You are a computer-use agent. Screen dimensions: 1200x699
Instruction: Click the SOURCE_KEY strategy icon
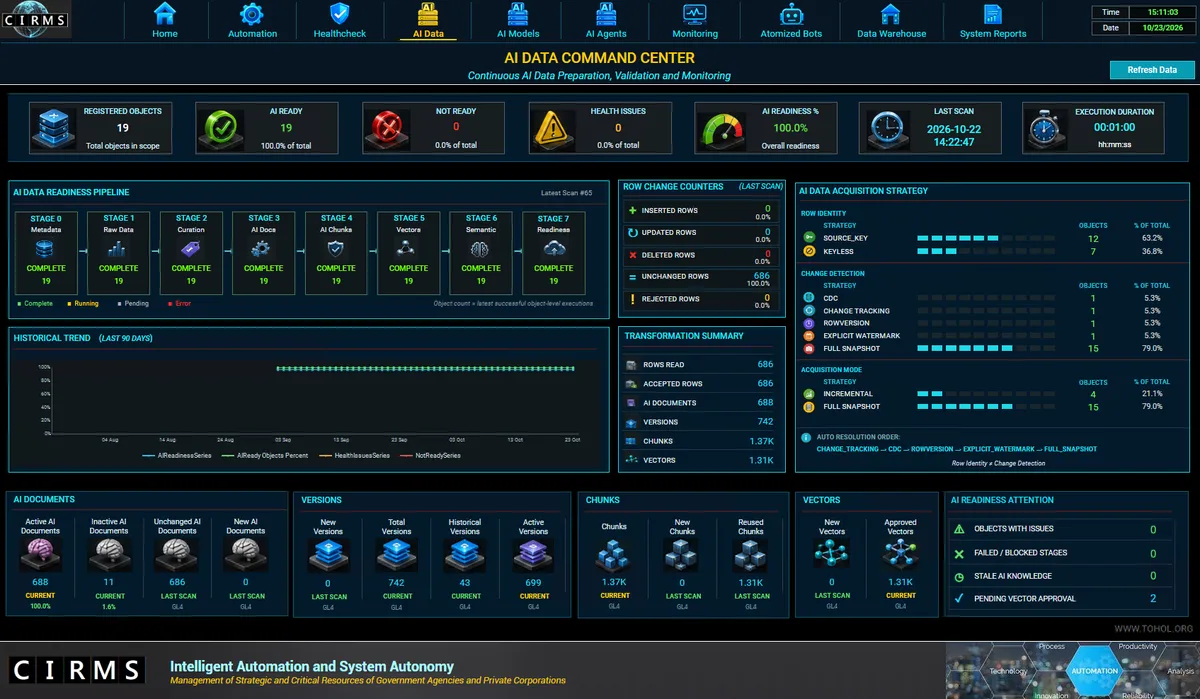[x=809, y=238]
